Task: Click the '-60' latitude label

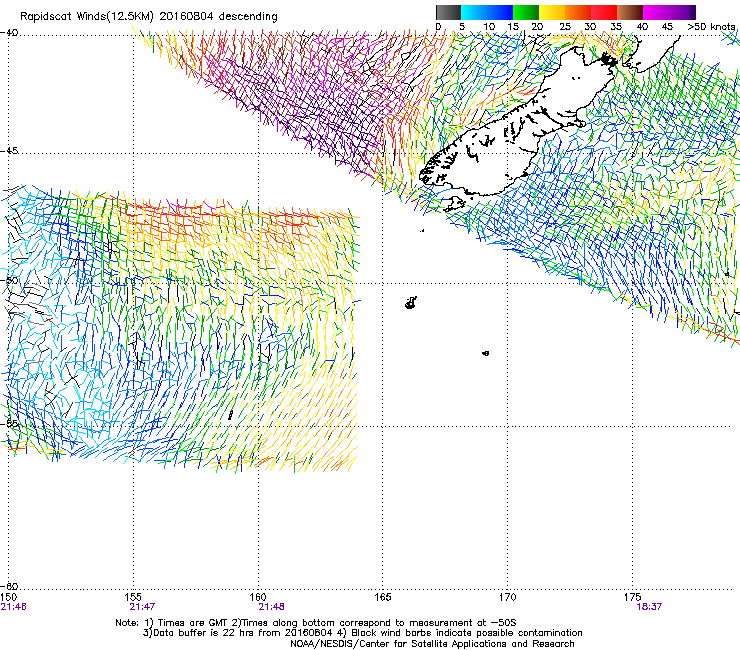Action: coord(9,586)
